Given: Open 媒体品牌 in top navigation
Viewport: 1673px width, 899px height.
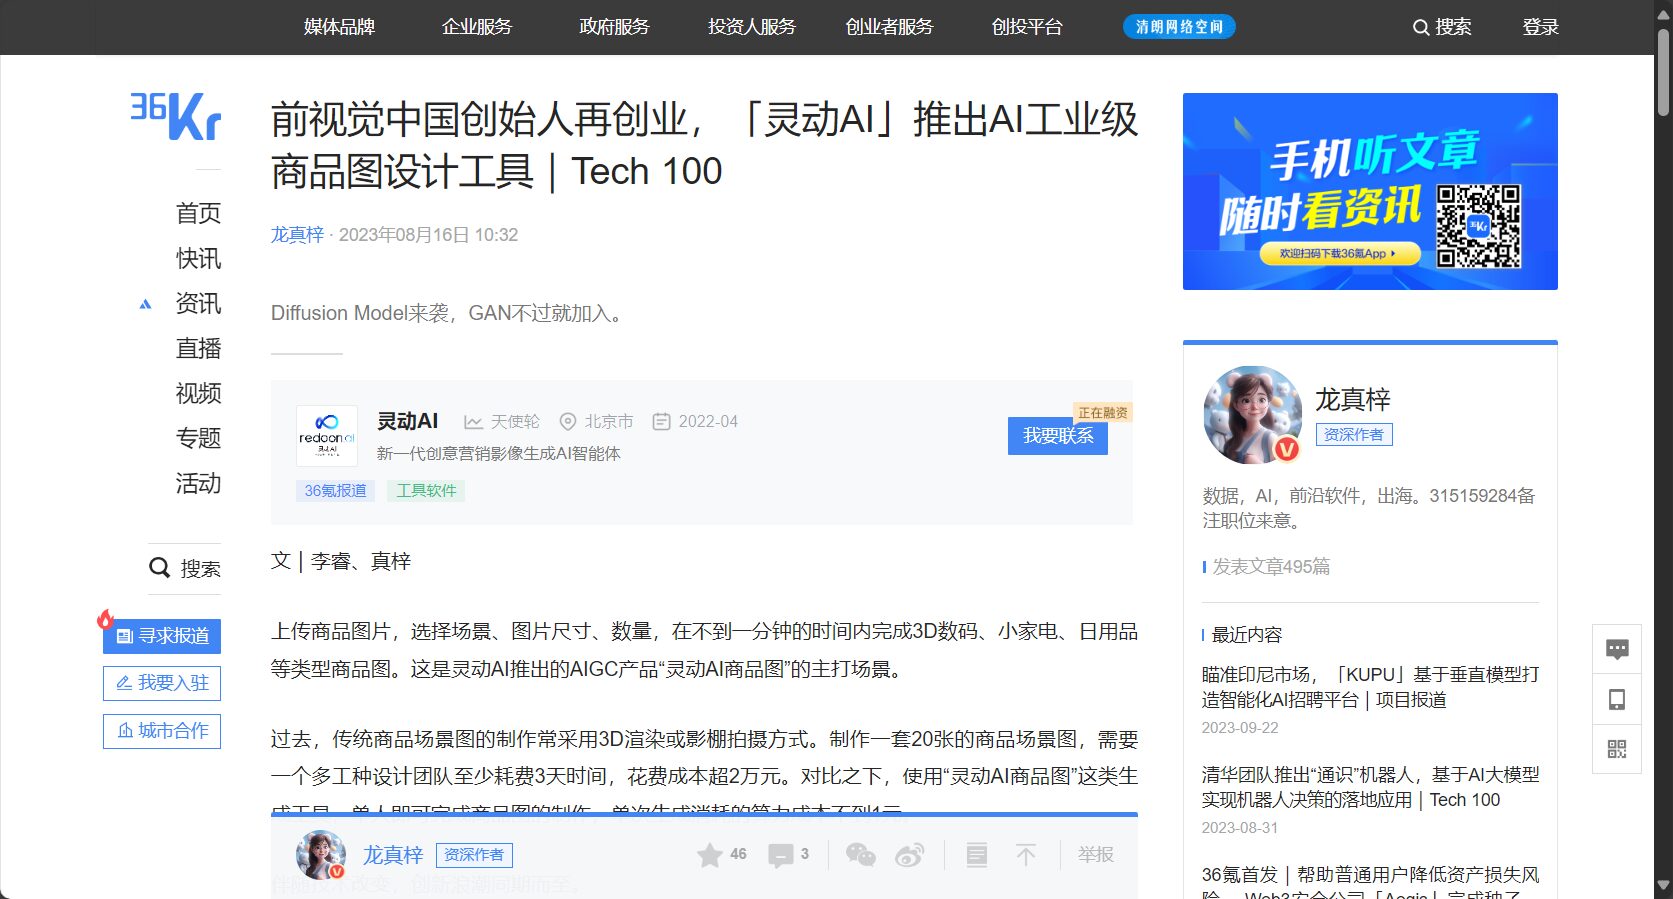Looking at the screenshot, I should [x=339, y=27].
